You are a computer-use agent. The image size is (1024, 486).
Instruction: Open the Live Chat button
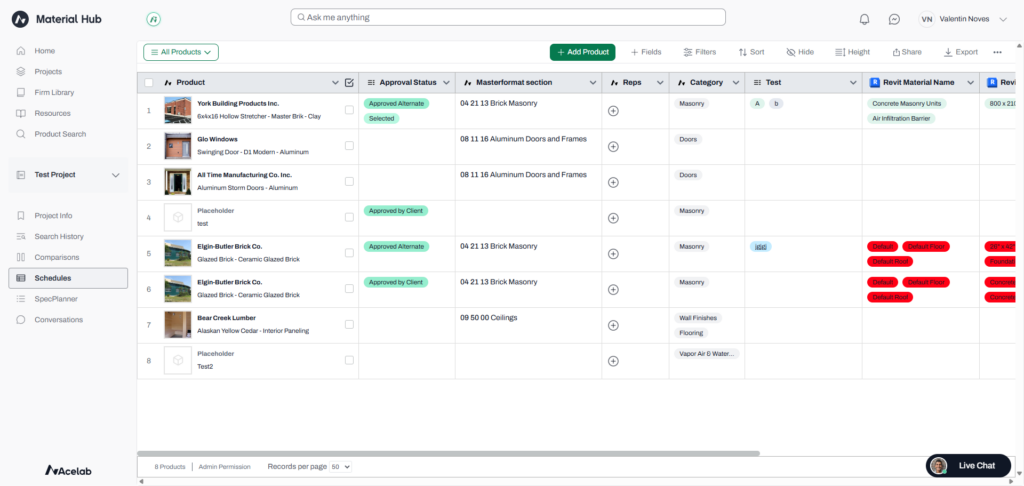[968, 465]
